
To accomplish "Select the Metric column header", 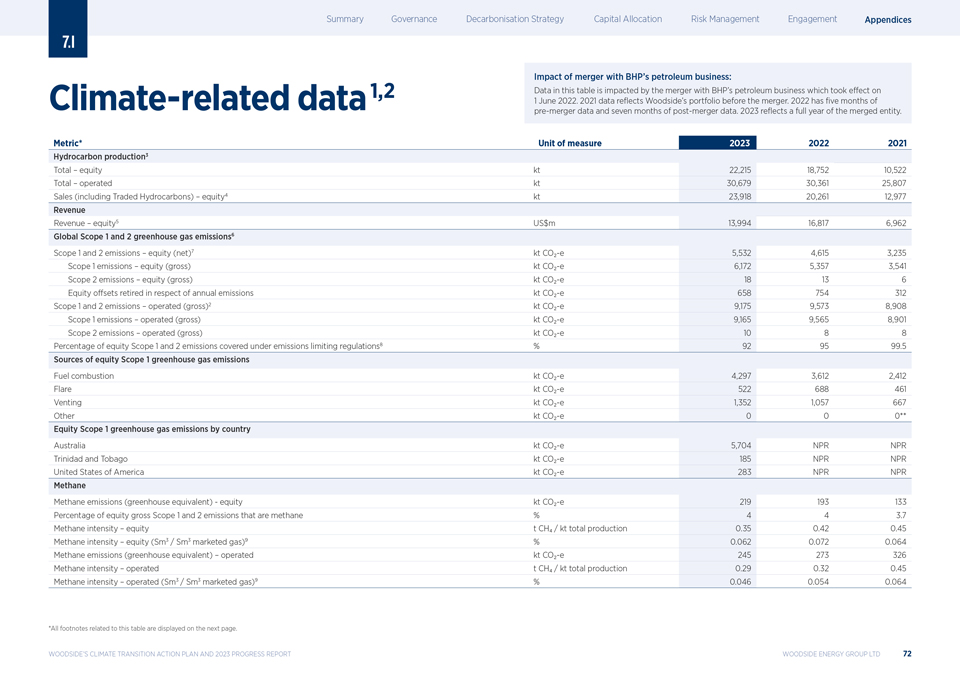I will pyautogui.click(x=70, y=143).
